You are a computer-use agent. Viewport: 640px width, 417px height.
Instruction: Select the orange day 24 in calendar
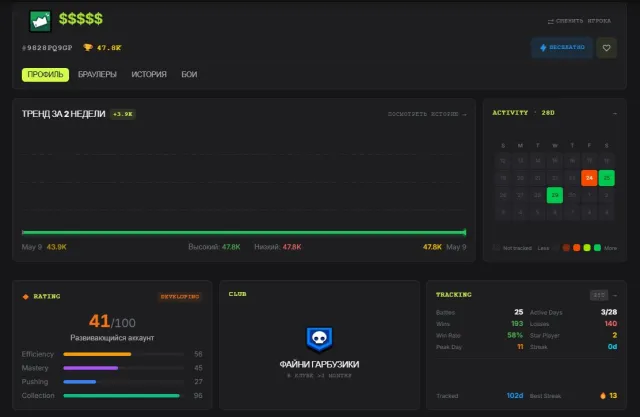pyautogui.click(x=589, y=178)
